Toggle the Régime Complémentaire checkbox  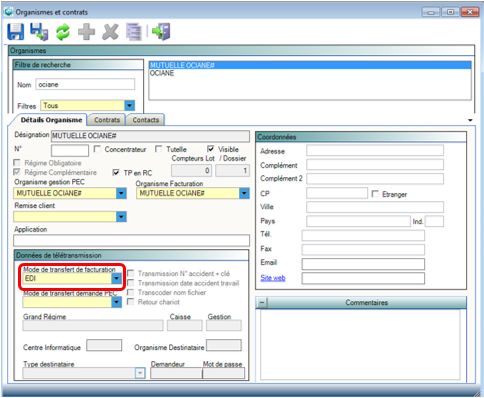17,172
